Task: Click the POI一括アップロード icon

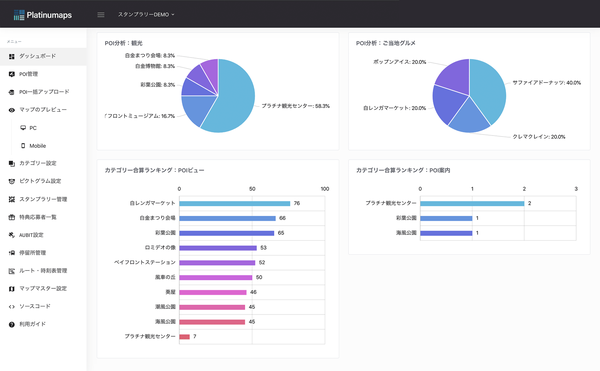Action: 11,92
